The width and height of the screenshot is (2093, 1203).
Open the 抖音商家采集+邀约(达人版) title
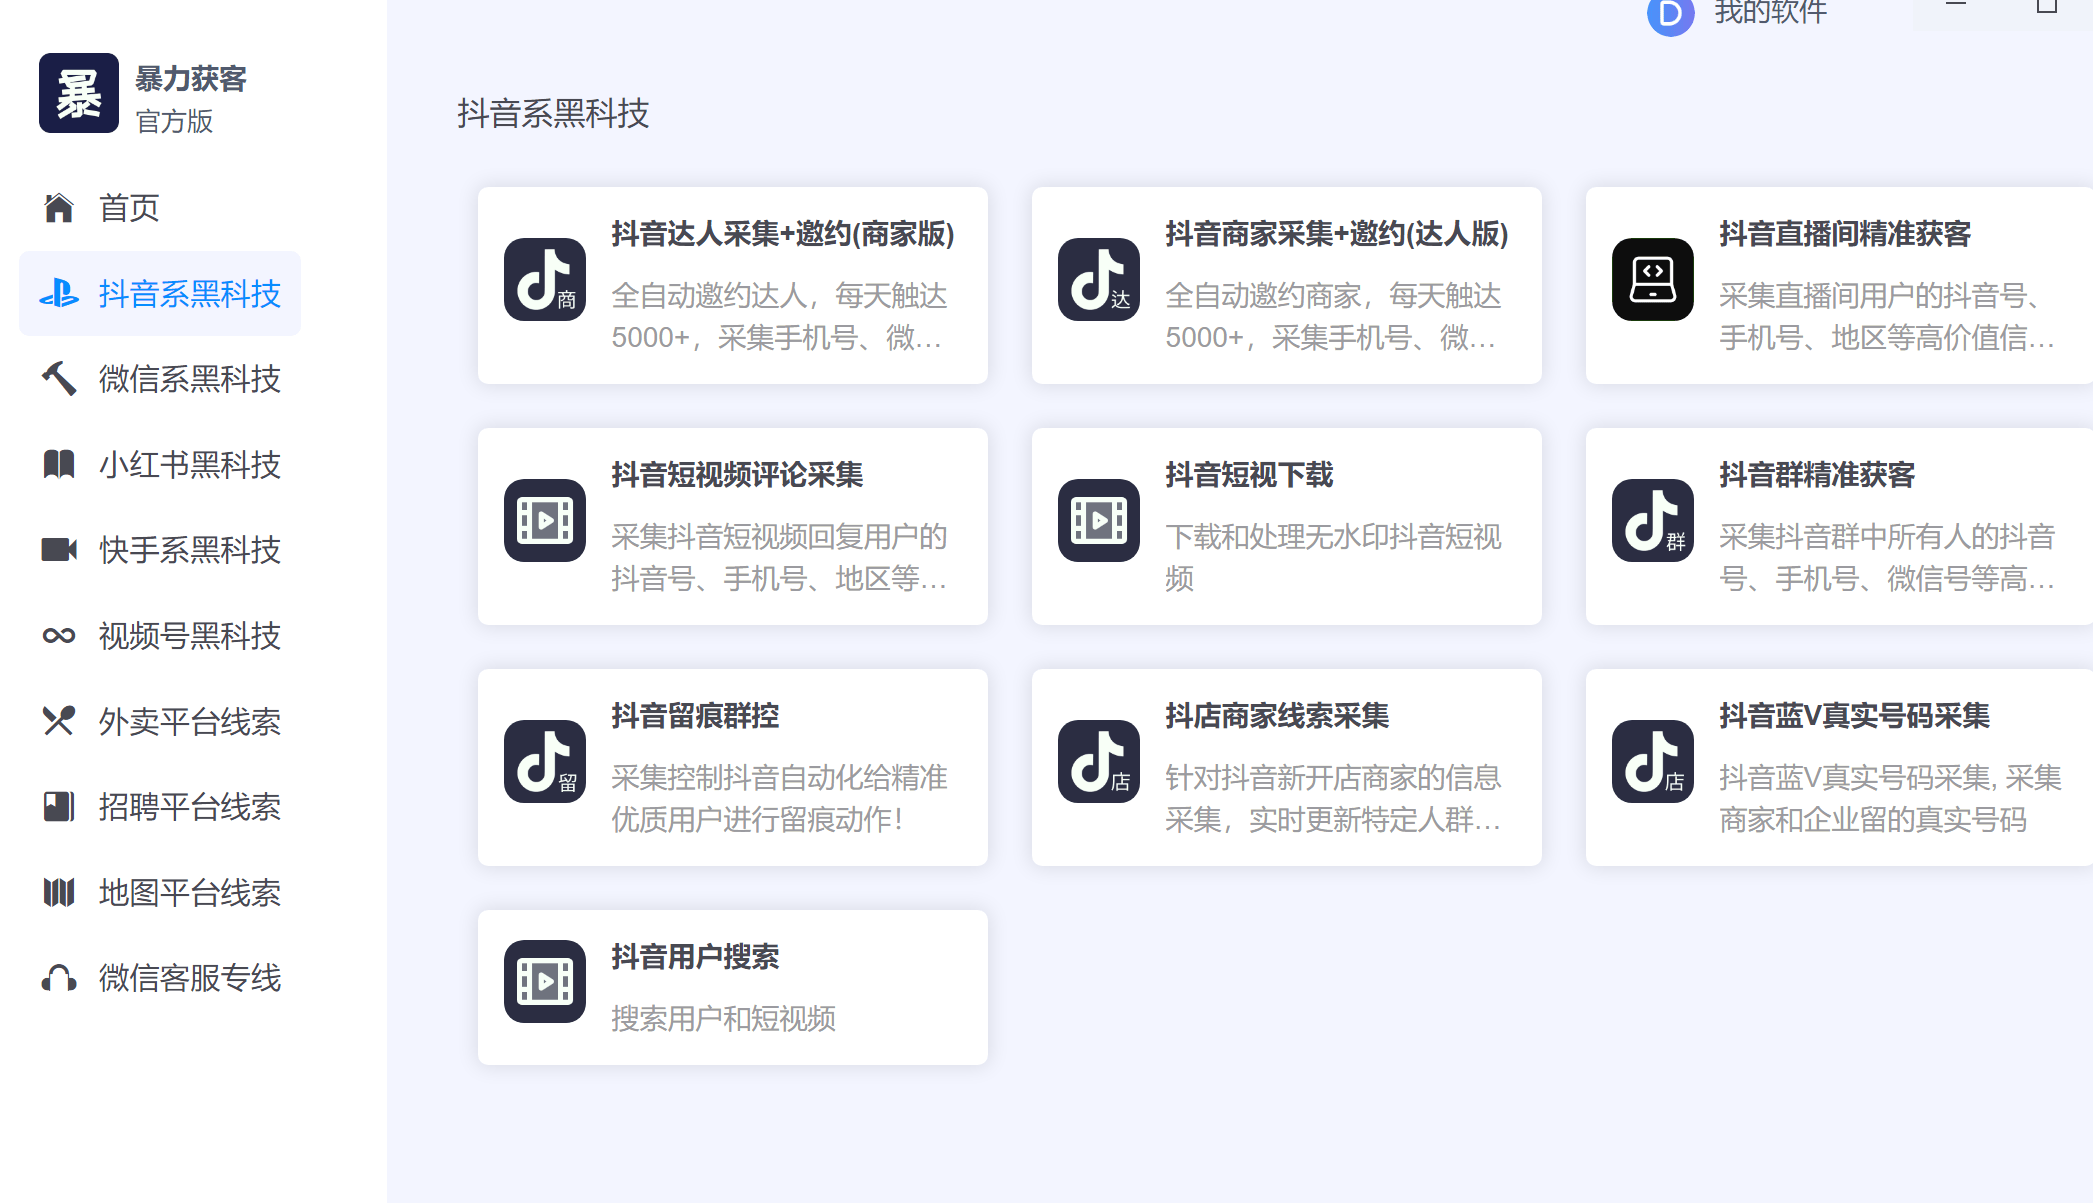[1337, 234]
